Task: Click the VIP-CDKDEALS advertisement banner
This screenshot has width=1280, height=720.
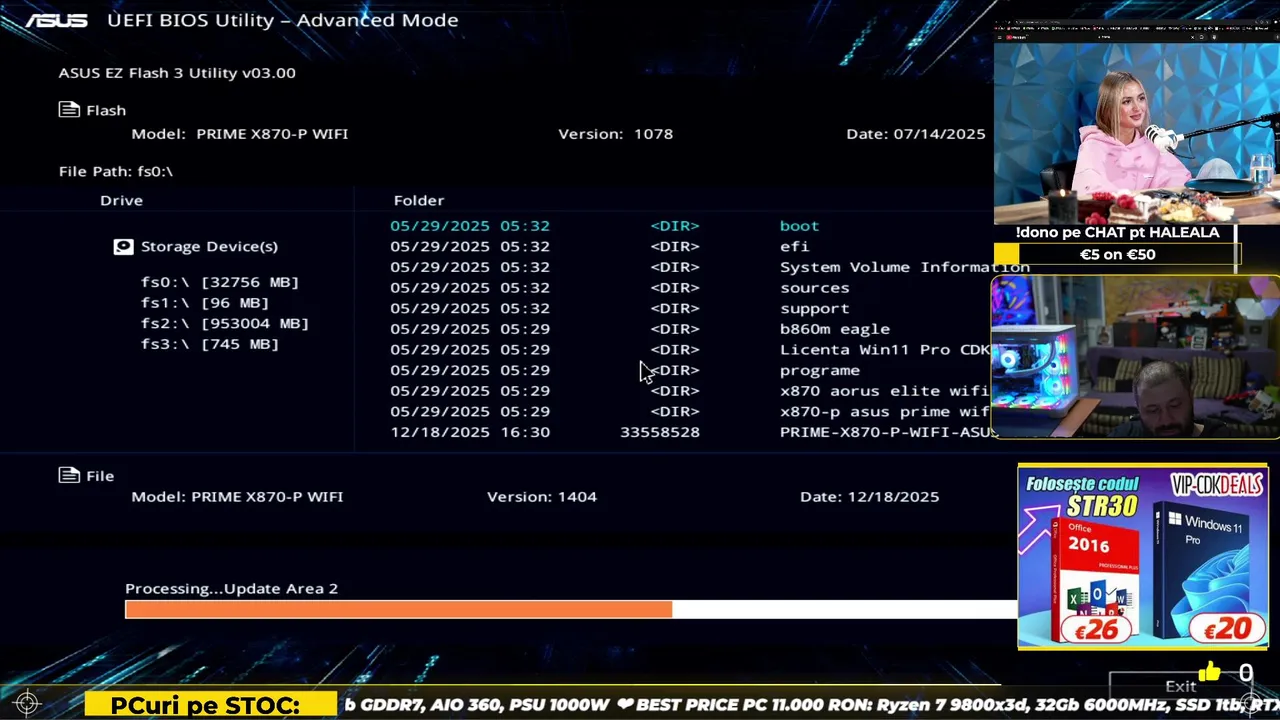Action: click(1143, 556)
